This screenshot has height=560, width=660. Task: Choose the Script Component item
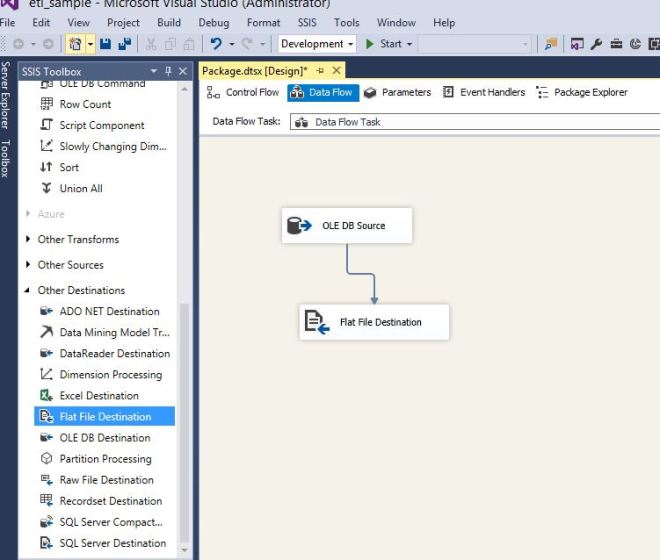[x=101, y=126]
